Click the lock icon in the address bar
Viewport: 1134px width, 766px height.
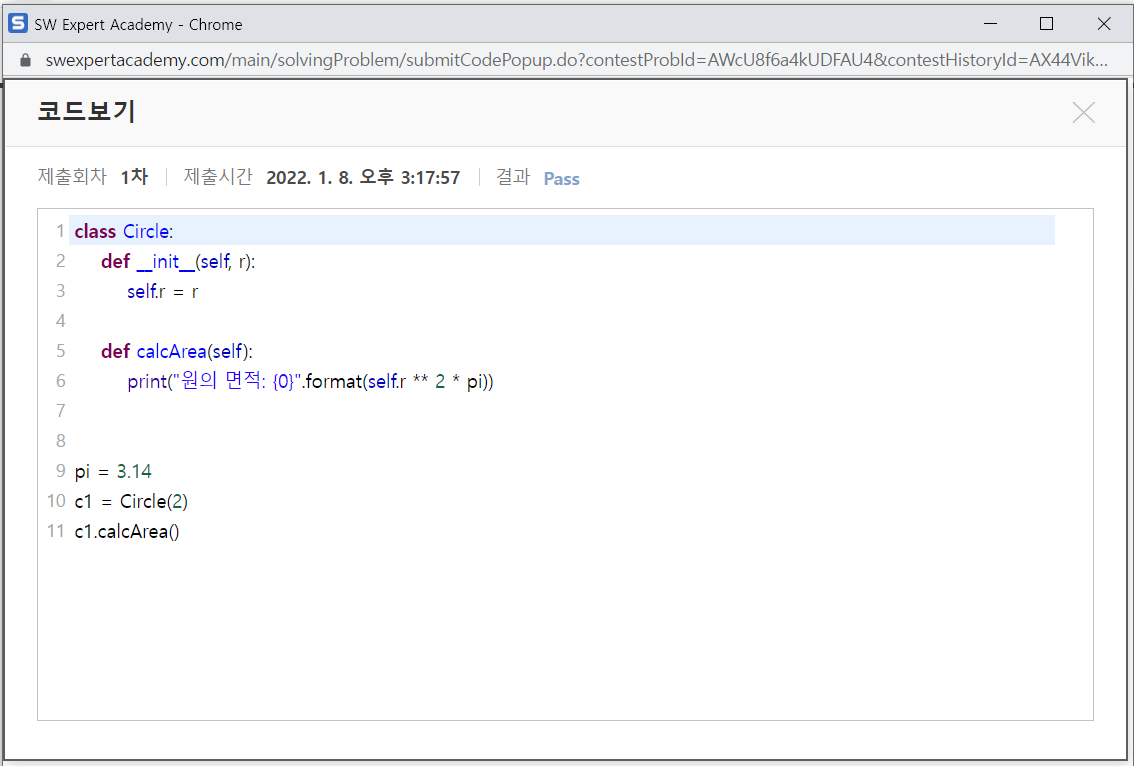pyautogui.click(x=25, y=60)
